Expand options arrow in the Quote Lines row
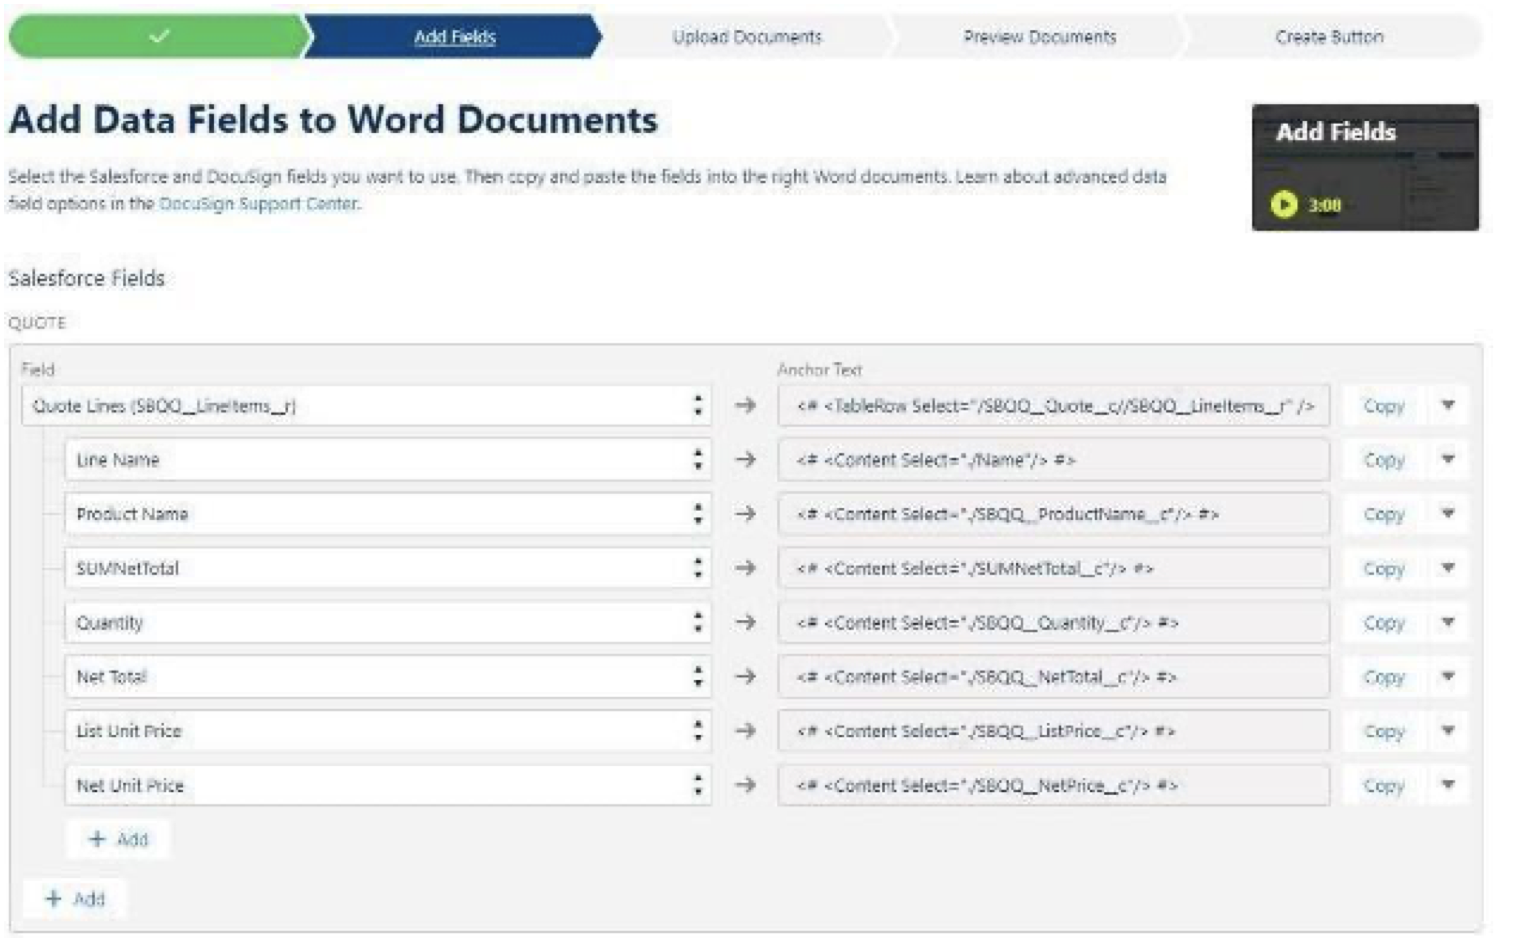 tap(1447, 406)
